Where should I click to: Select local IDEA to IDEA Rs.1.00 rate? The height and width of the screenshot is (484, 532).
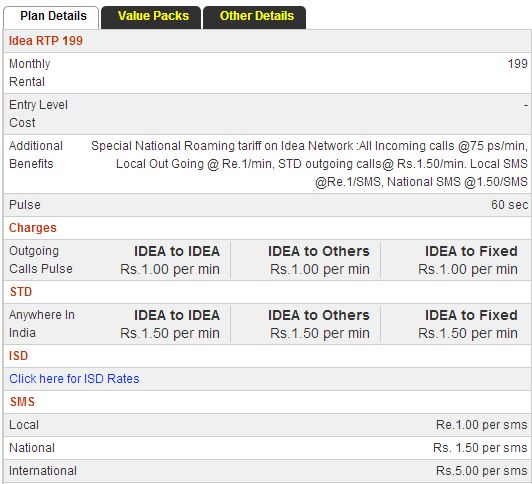click(170, 269)
